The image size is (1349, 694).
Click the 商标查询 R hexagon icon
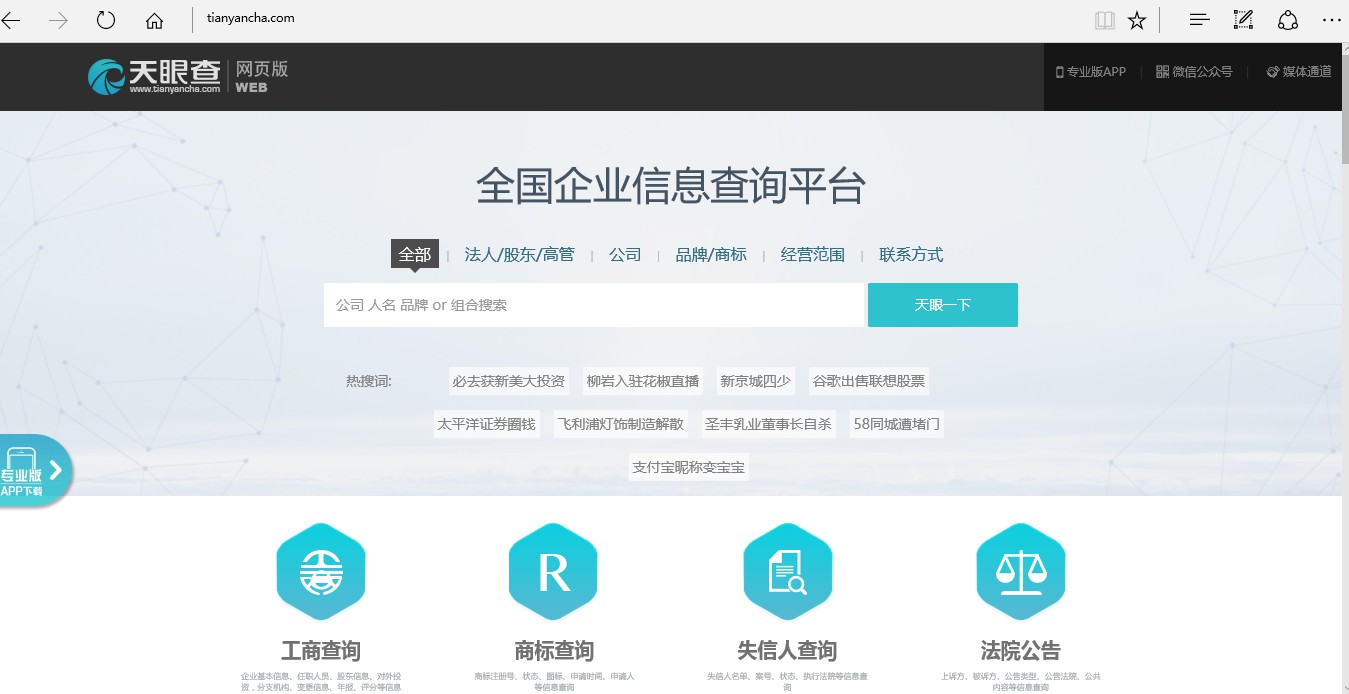(x=553, y=572)
